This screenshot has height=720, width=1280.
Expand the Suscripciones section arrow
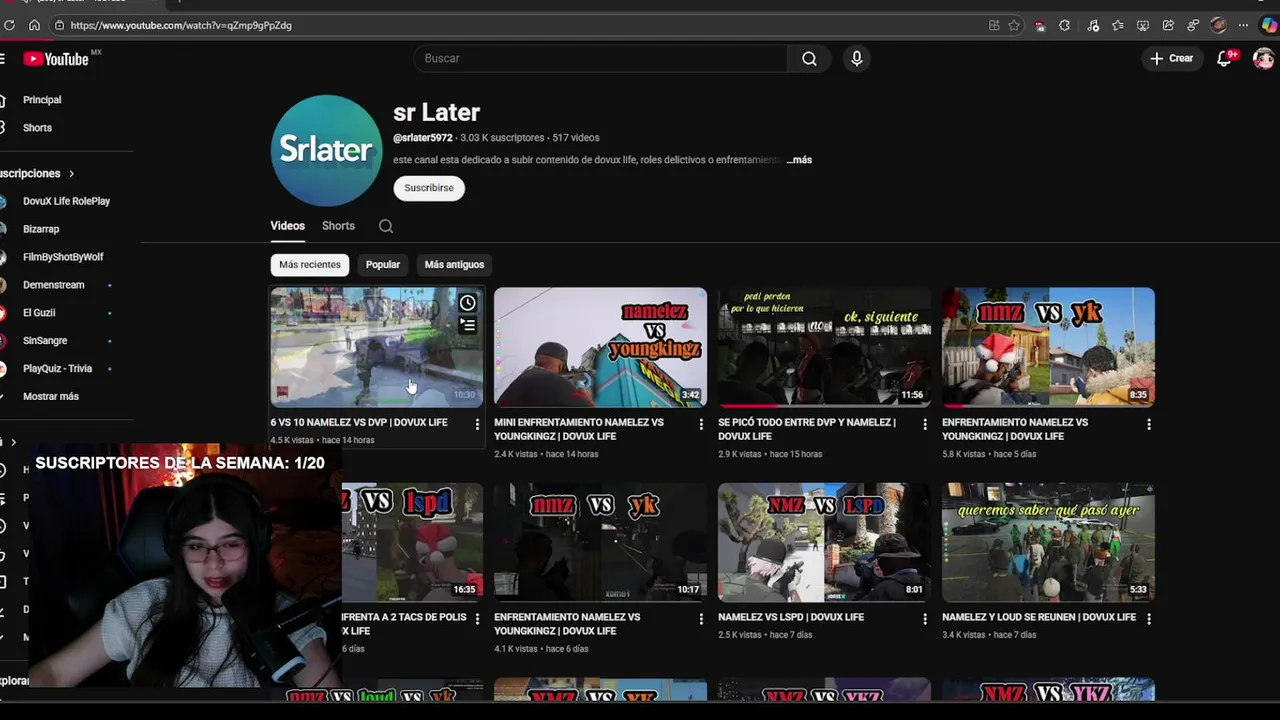click(x=71, y=174)
